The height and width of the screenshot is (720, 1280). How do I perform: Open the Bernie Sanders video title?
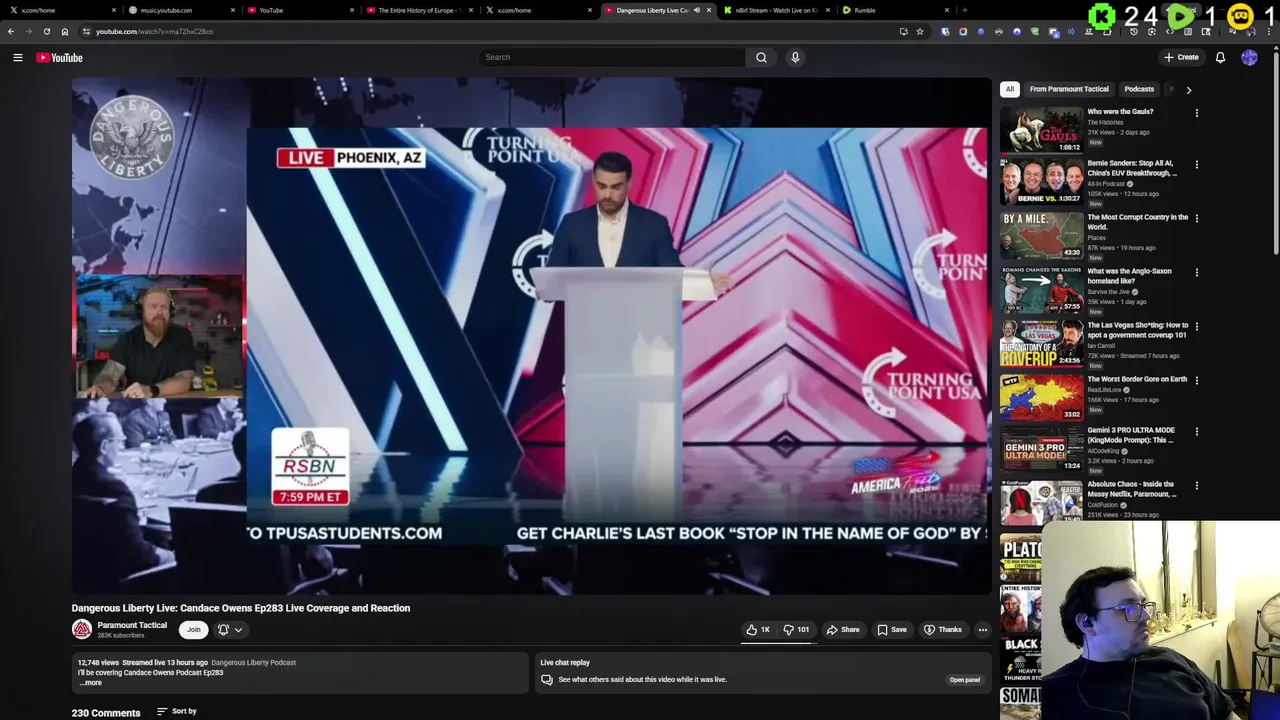point(1132,168)
